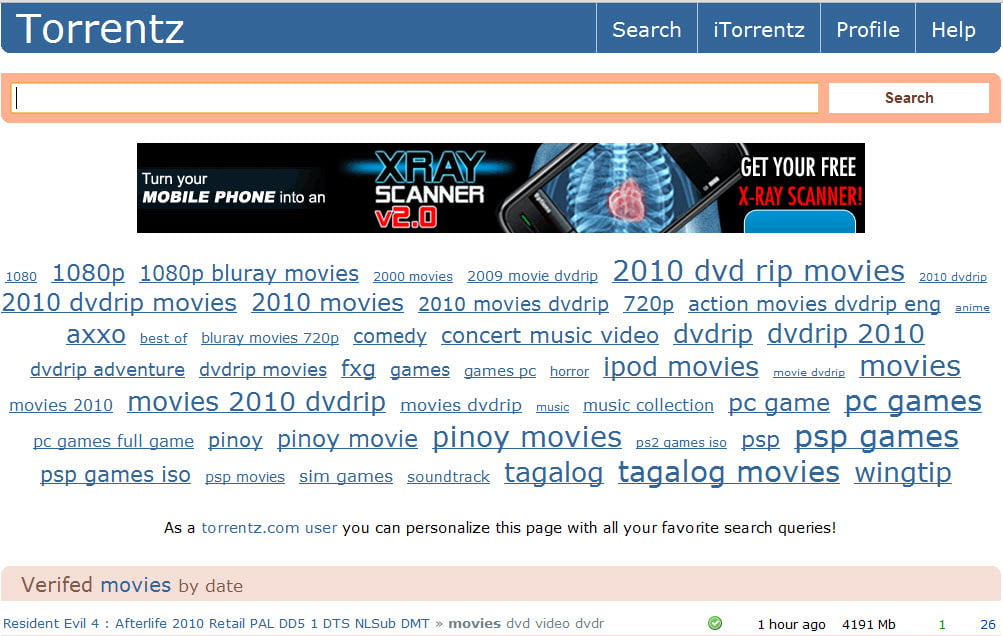The image size is (1003, 636).
Task: Open the 'torrentz.com user' link
Action: (269, 528)
